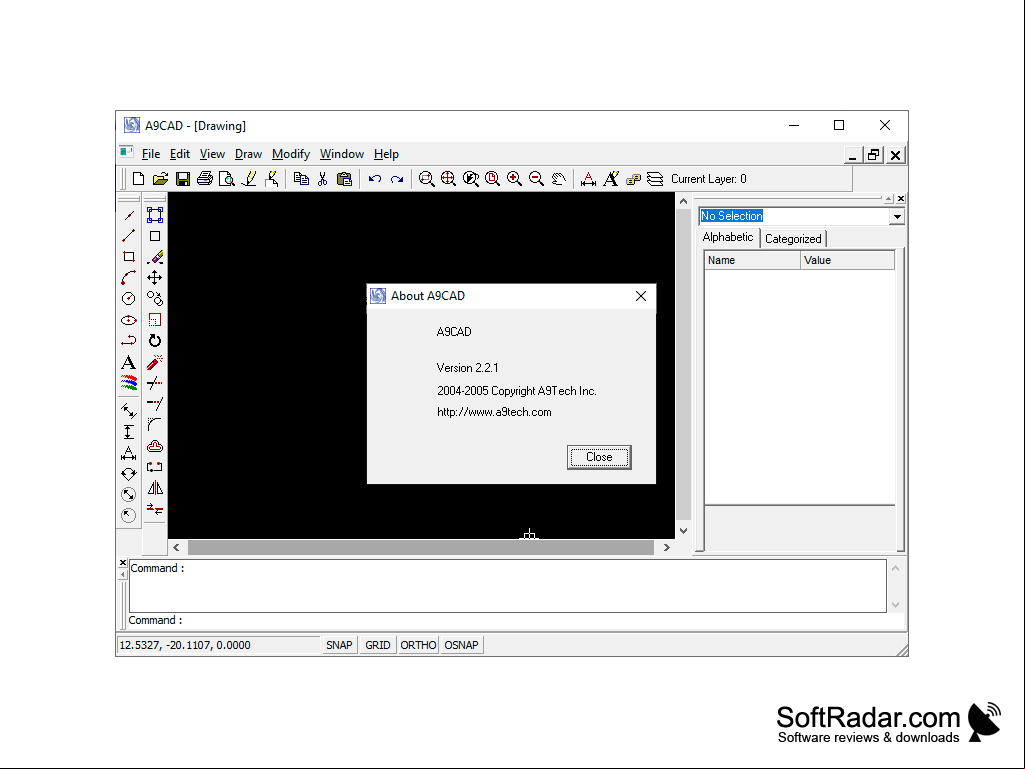Toggle the GRID mode in status bar
Image resolution: width=1025 pixels, height=769 pixels.
[x=378, y=645]
